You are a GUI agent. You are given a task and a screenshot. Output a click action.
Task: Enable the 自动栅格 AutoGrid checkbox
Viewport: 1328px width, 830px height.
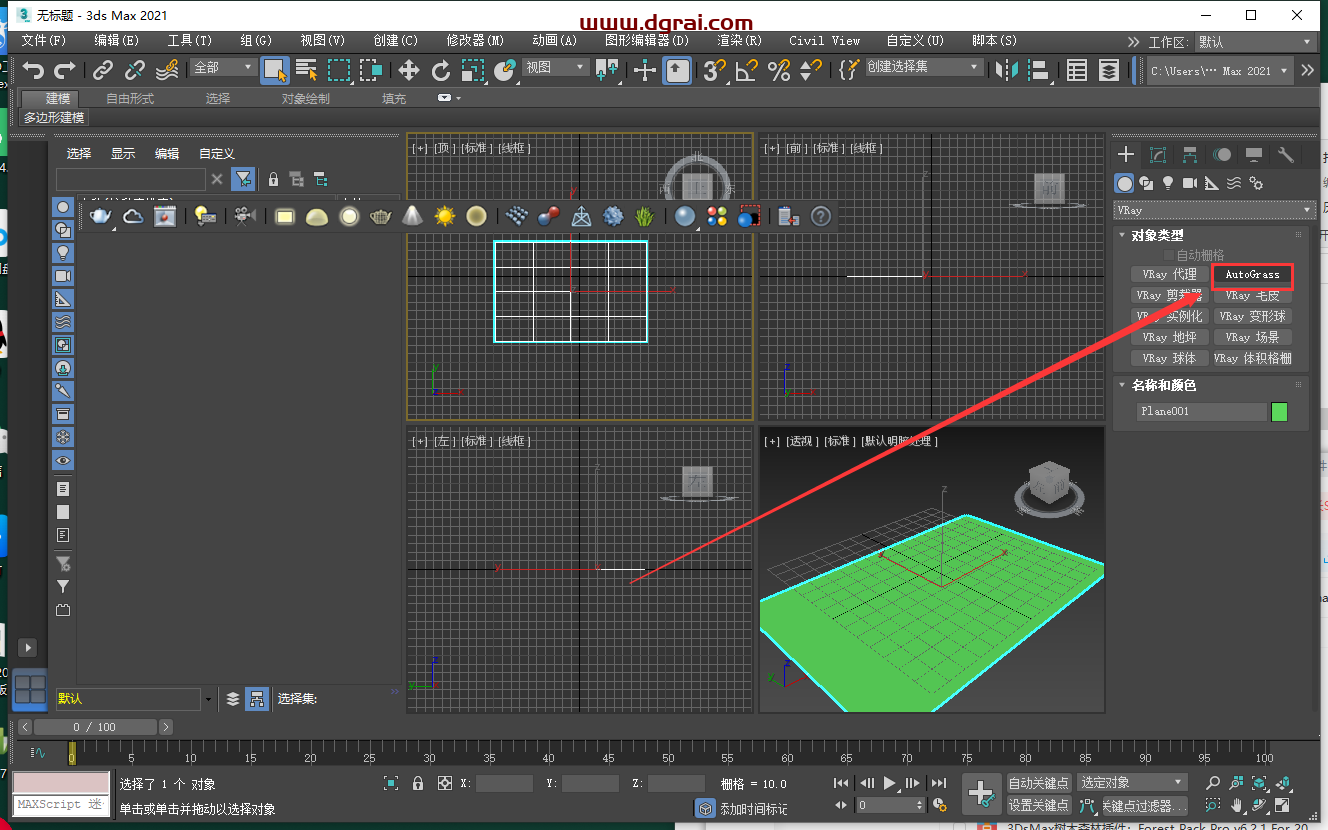click(1169, 254)
